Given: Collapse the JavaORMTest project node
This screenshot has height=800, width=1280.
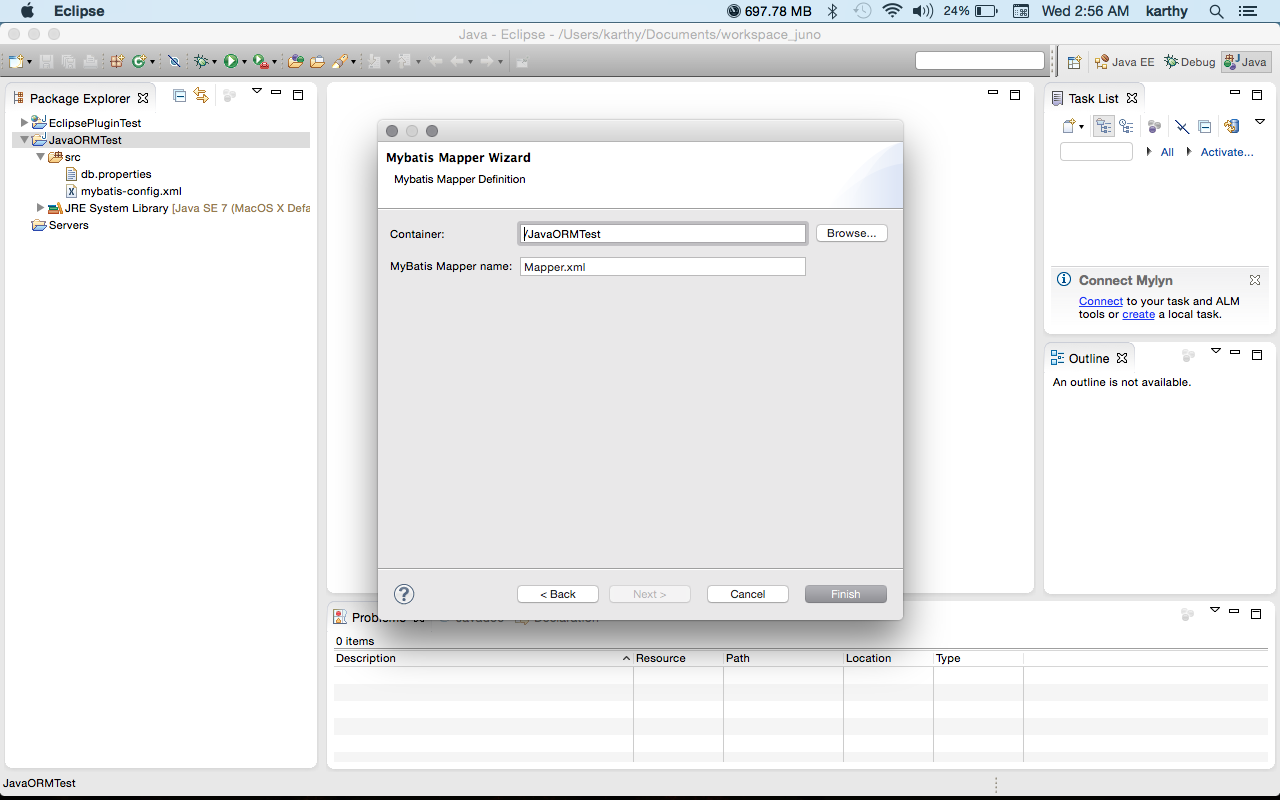Looking at the screenshot, I should pos(24,140).
